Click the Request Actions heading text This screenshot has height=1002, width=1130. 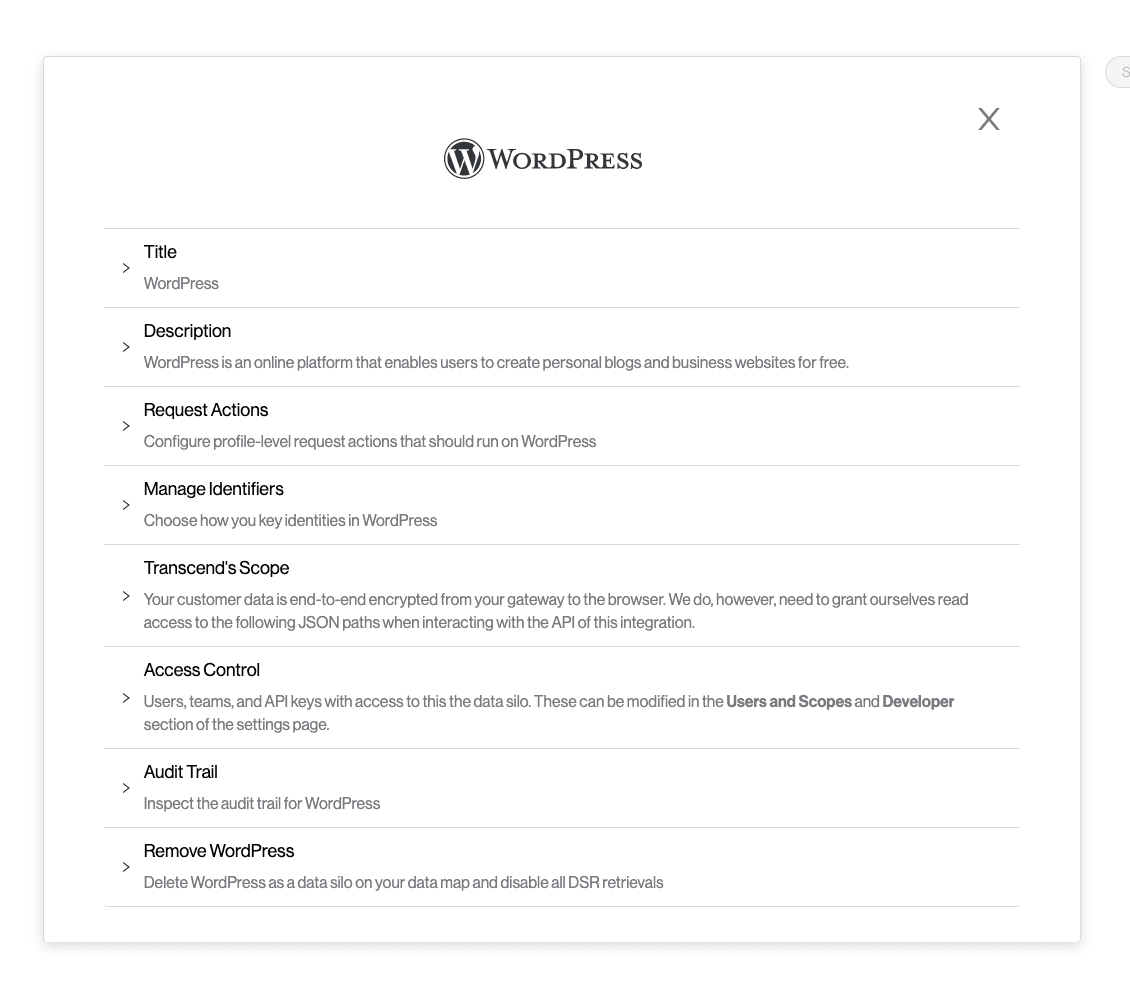(205, 410)
